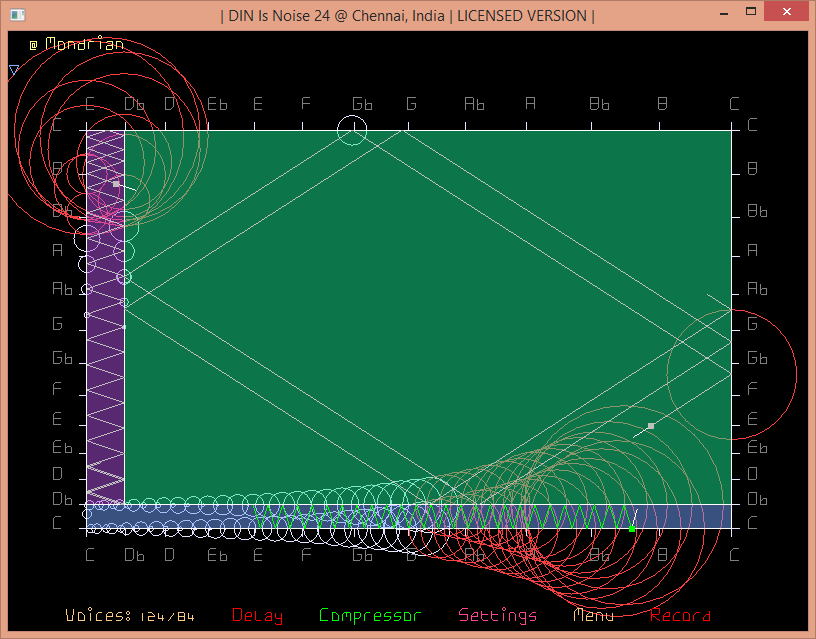Toggle Record to start recording

click(x=680, y=616)
